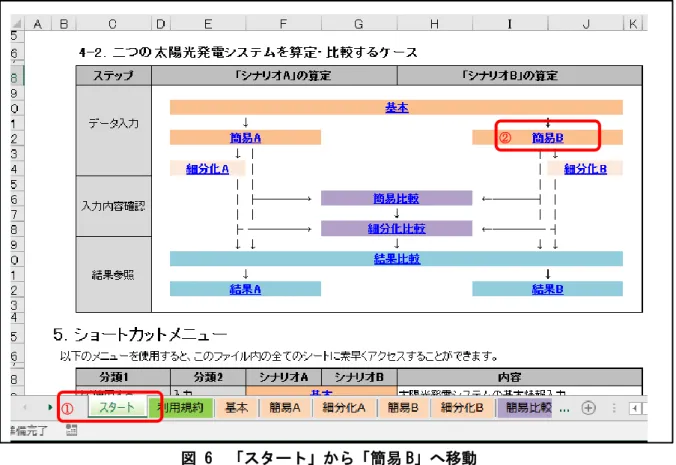The image size is (676, 465).
Task: Click the 簡易A link
Action: pyautogui.click(x=245, y=137)
